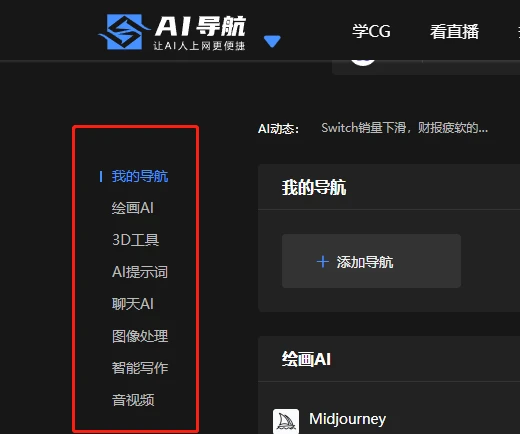This screenshot has width=520, height=434.
Task: Select AI提示词 in the sidebar
Action: click(140, 272)
